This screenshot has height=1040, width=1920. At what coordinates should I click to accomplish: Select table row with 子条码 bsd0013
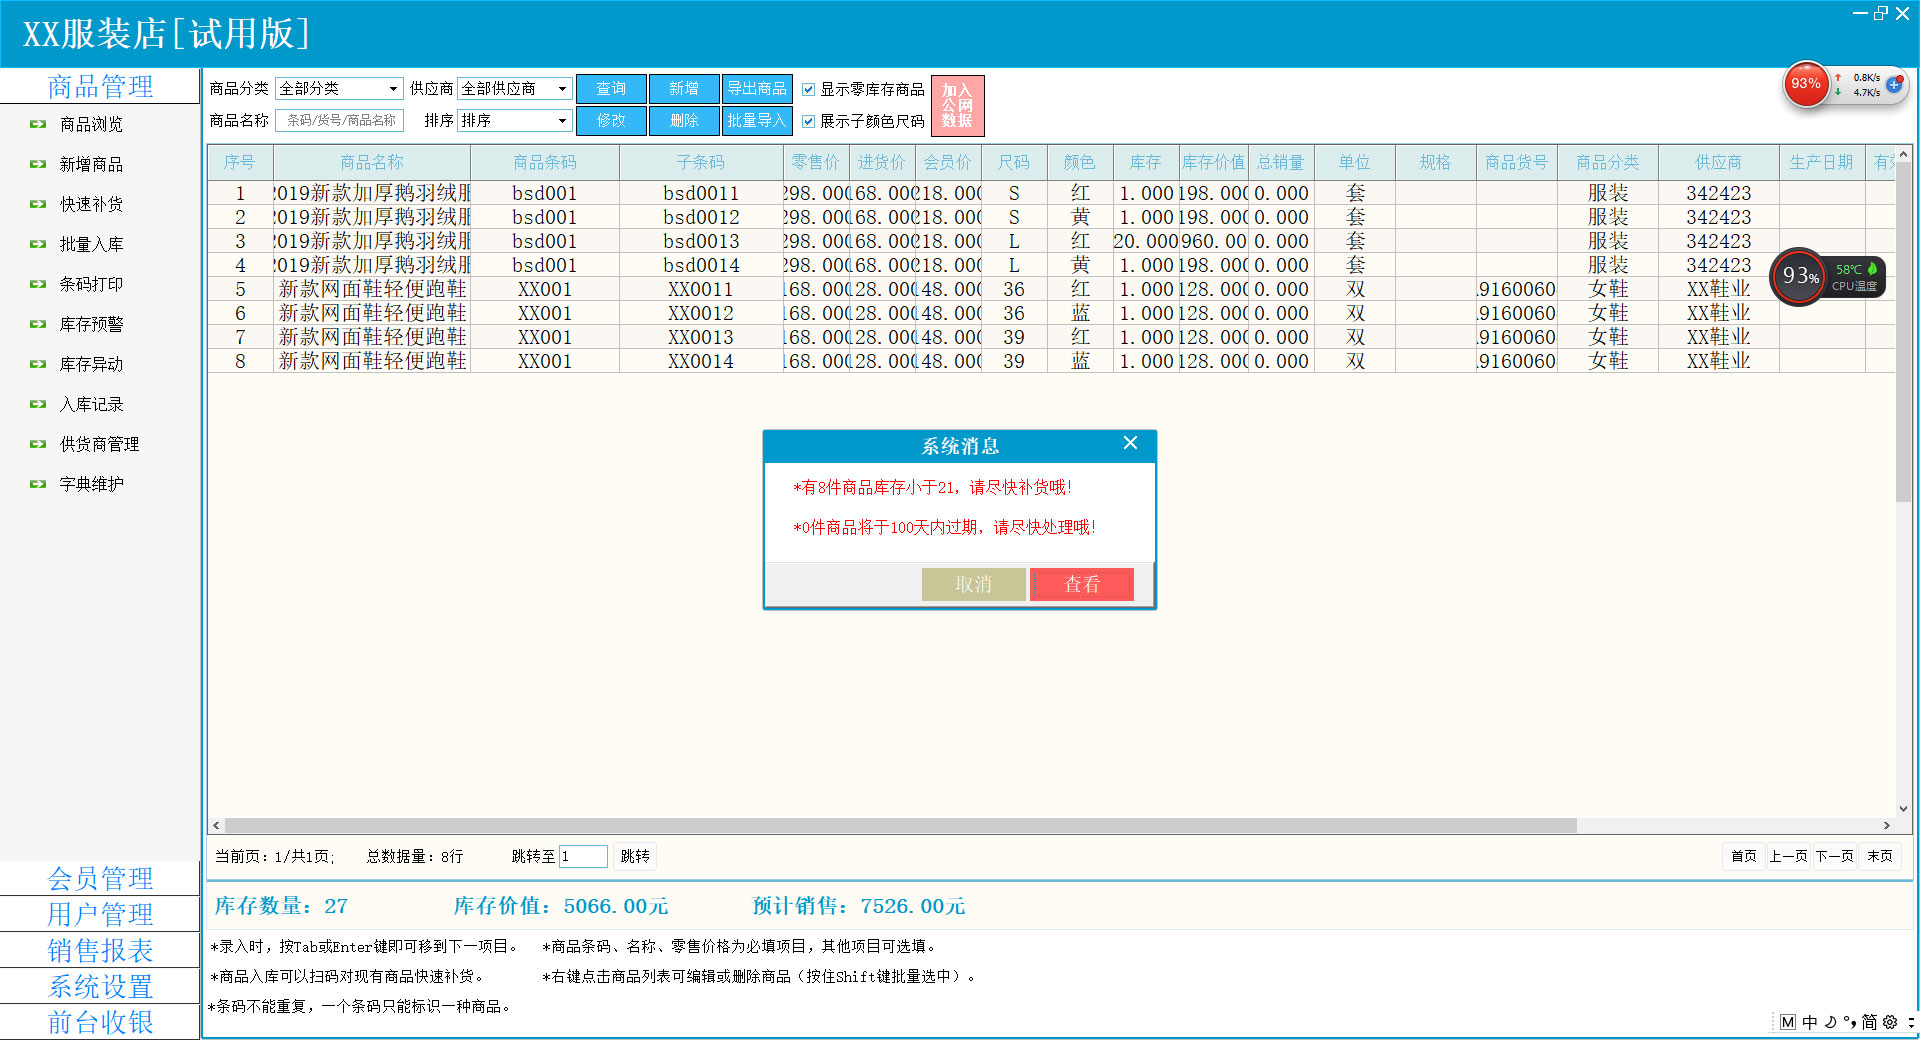pos(1051,241)
